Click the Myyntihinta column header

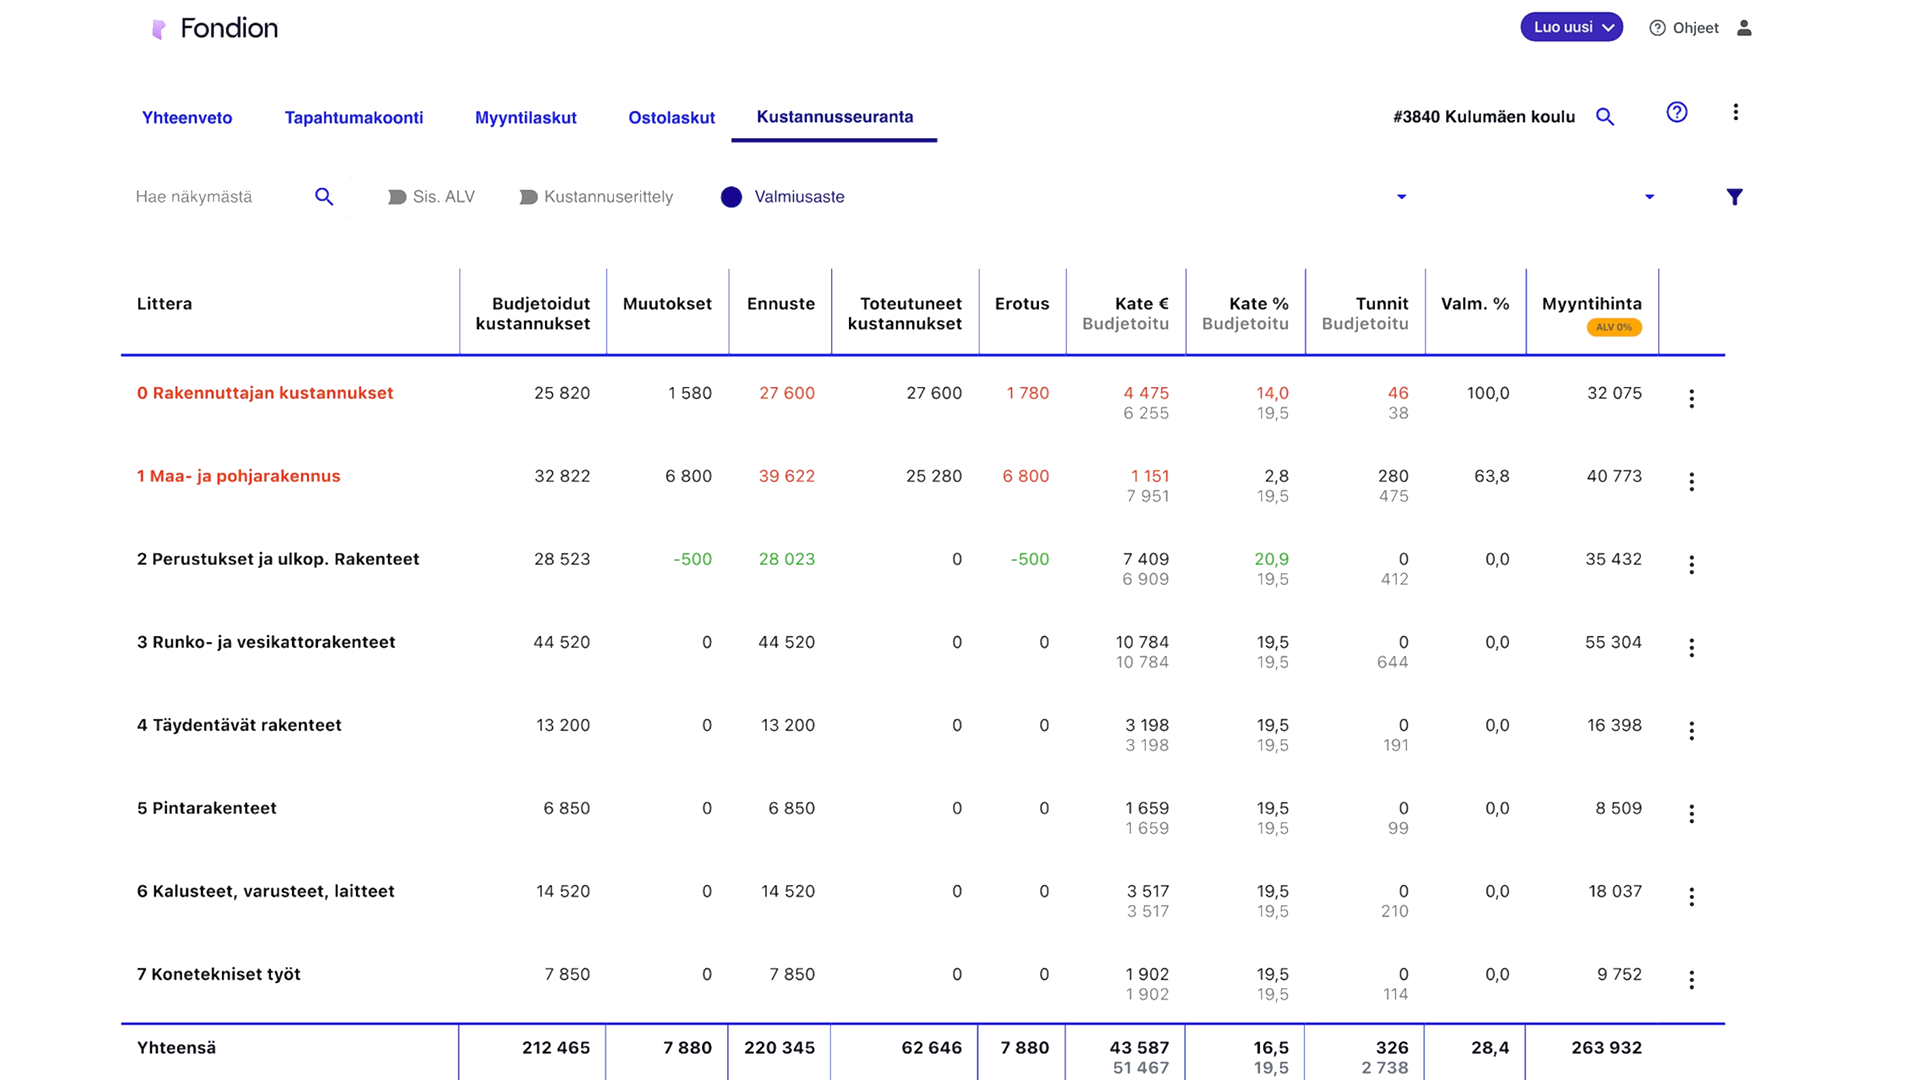(1592, 304)
